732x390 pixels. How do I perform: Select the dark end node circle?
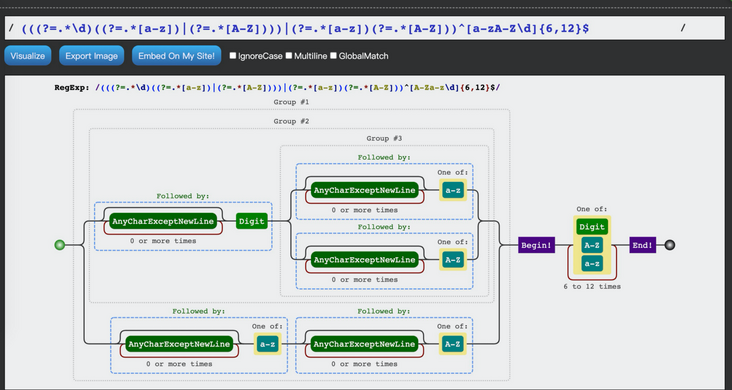coord(670,245)
